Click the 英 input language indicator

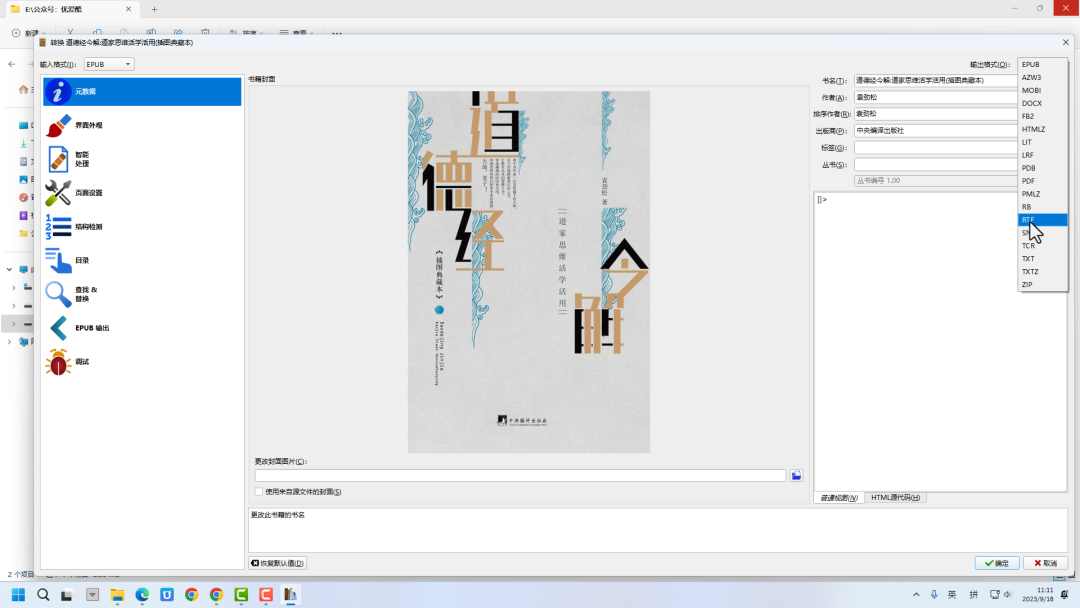click(952, 594)
